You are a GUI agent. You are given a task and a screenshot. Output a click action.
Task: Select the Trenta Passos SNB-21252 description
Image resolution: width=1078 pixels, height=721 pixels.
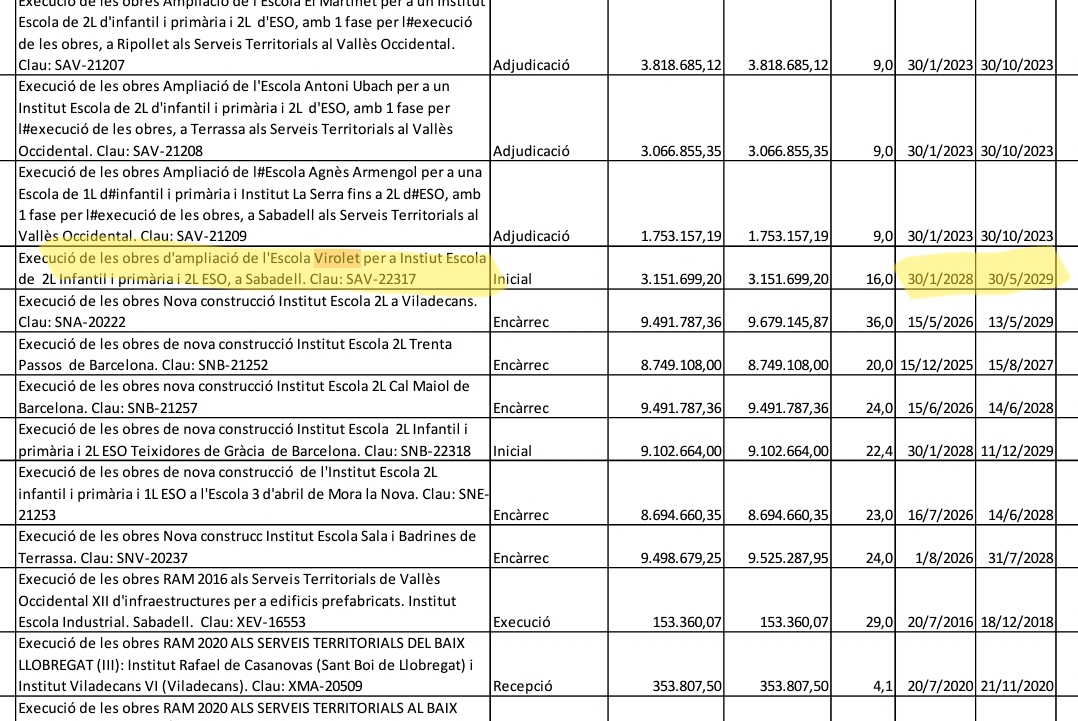253,353
